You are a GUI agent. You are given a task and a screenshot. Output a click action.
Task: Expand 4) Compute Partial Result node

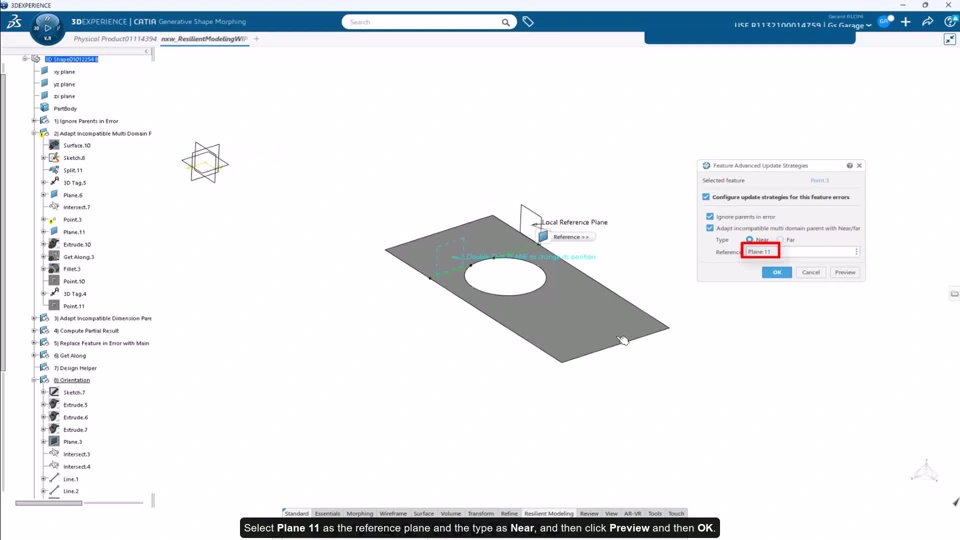(x=34, y=331)
